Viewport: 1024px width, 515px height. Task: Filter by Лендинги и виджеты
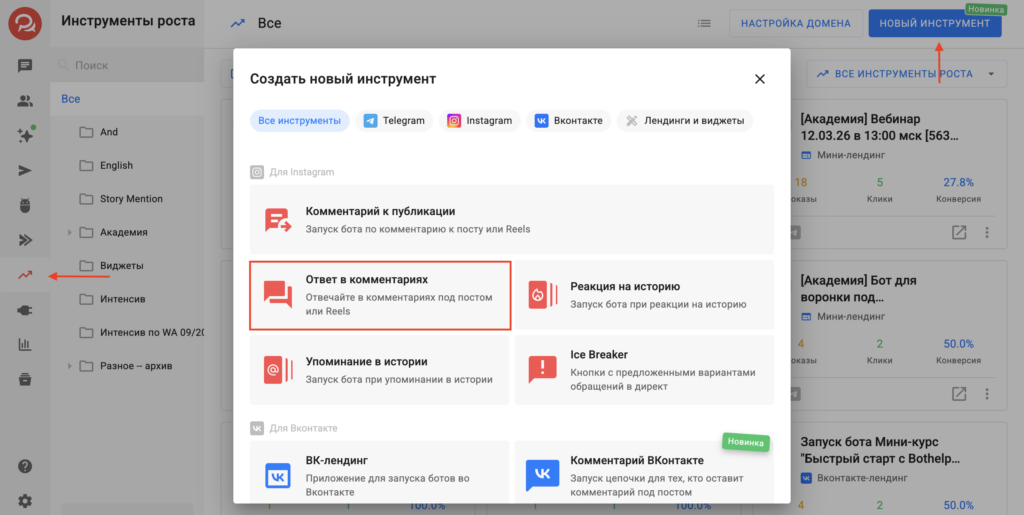[685, 121]
